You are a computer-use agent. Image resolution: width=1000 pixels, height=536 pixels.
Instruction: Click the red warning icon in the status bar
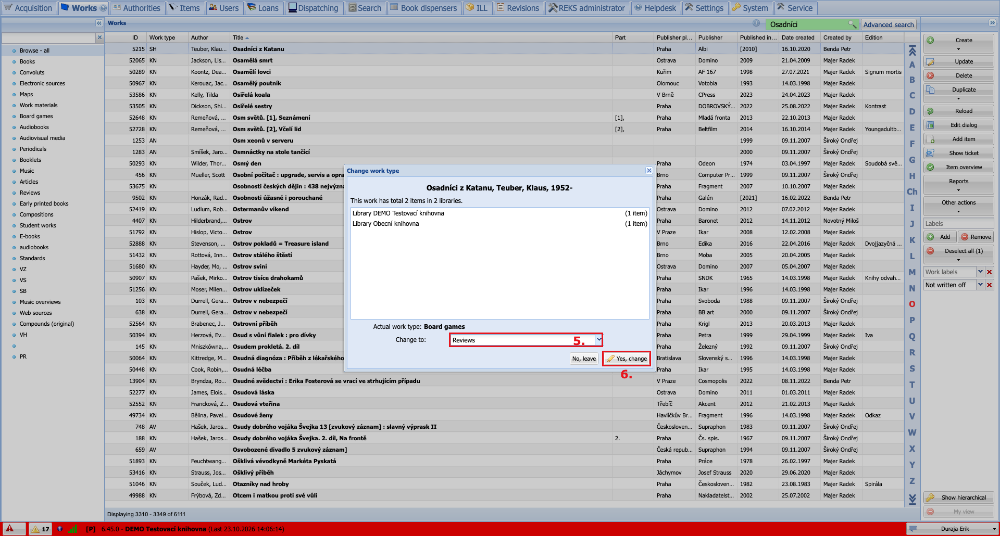click(10, 529)
